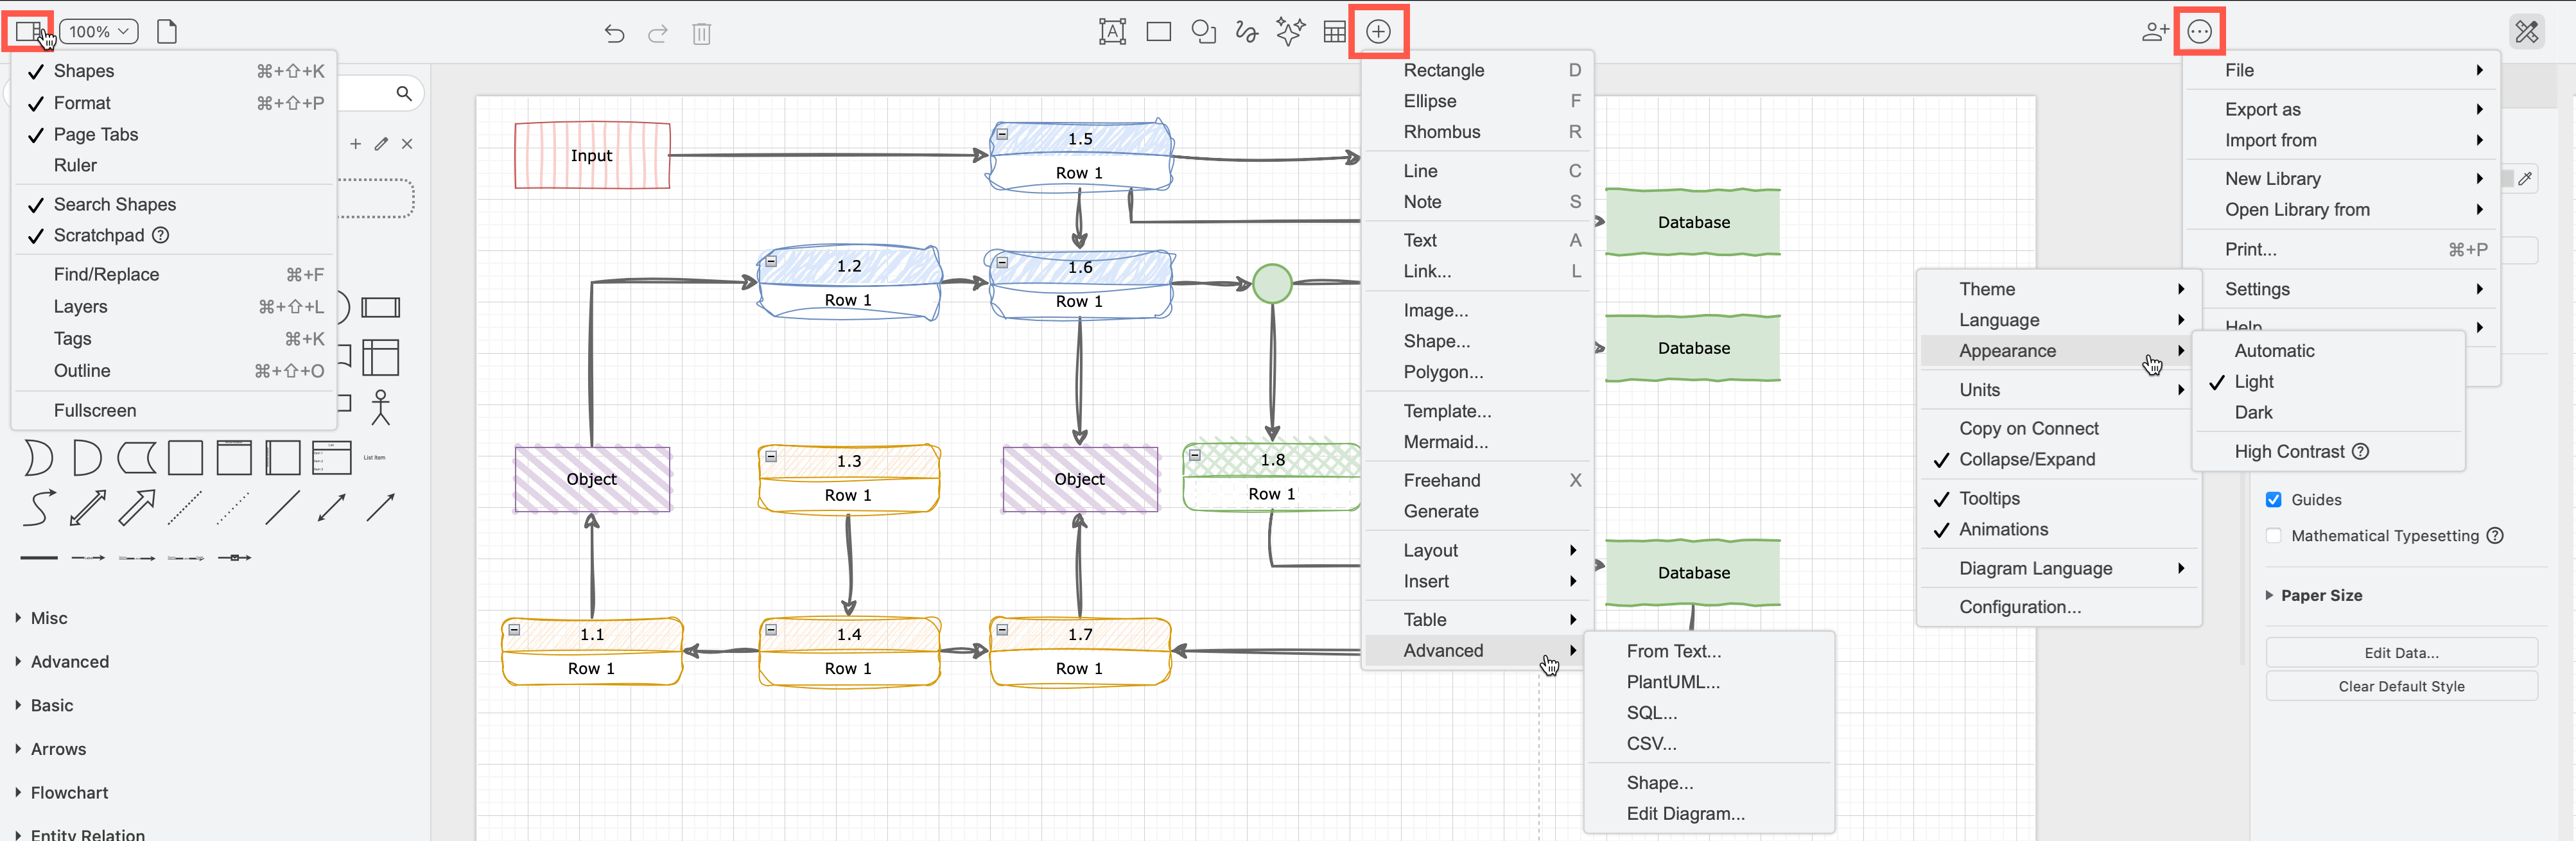
Task: Select Fullscreen from the view menu
Action: click(173, 410)
